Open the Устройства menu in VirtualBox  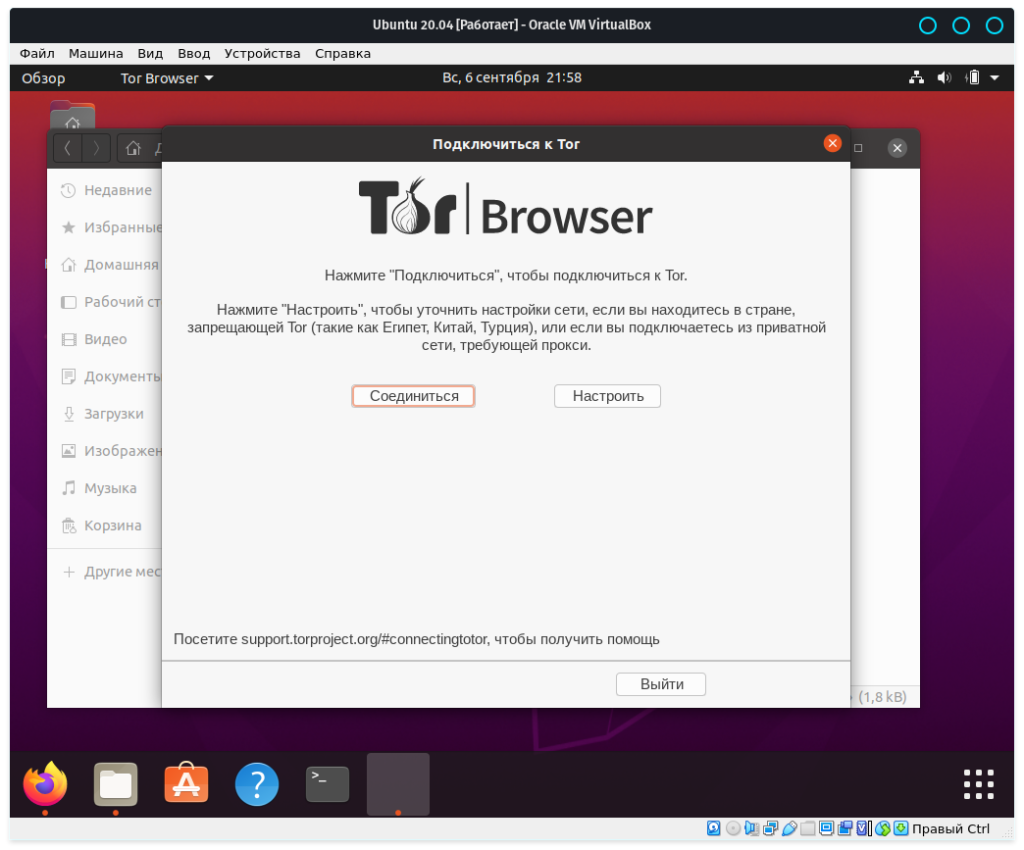[262, 53]
